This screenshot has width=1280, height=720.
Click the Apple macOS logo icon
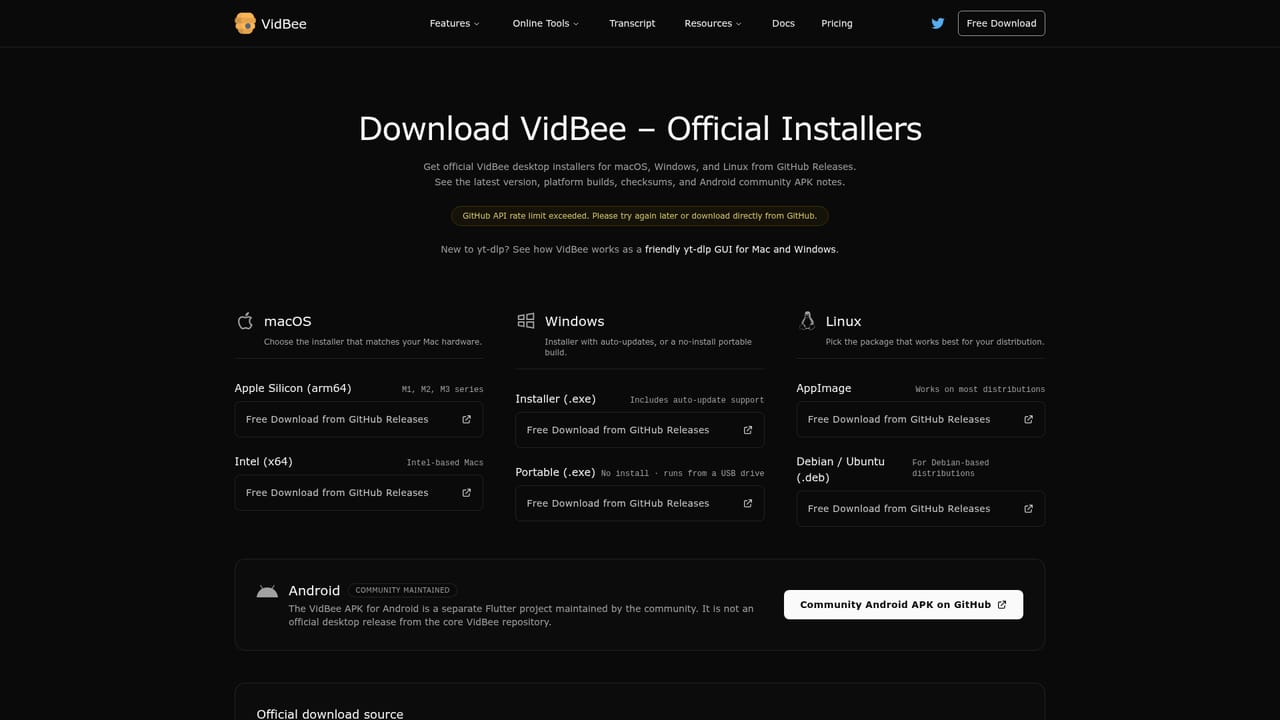(245, 321)
